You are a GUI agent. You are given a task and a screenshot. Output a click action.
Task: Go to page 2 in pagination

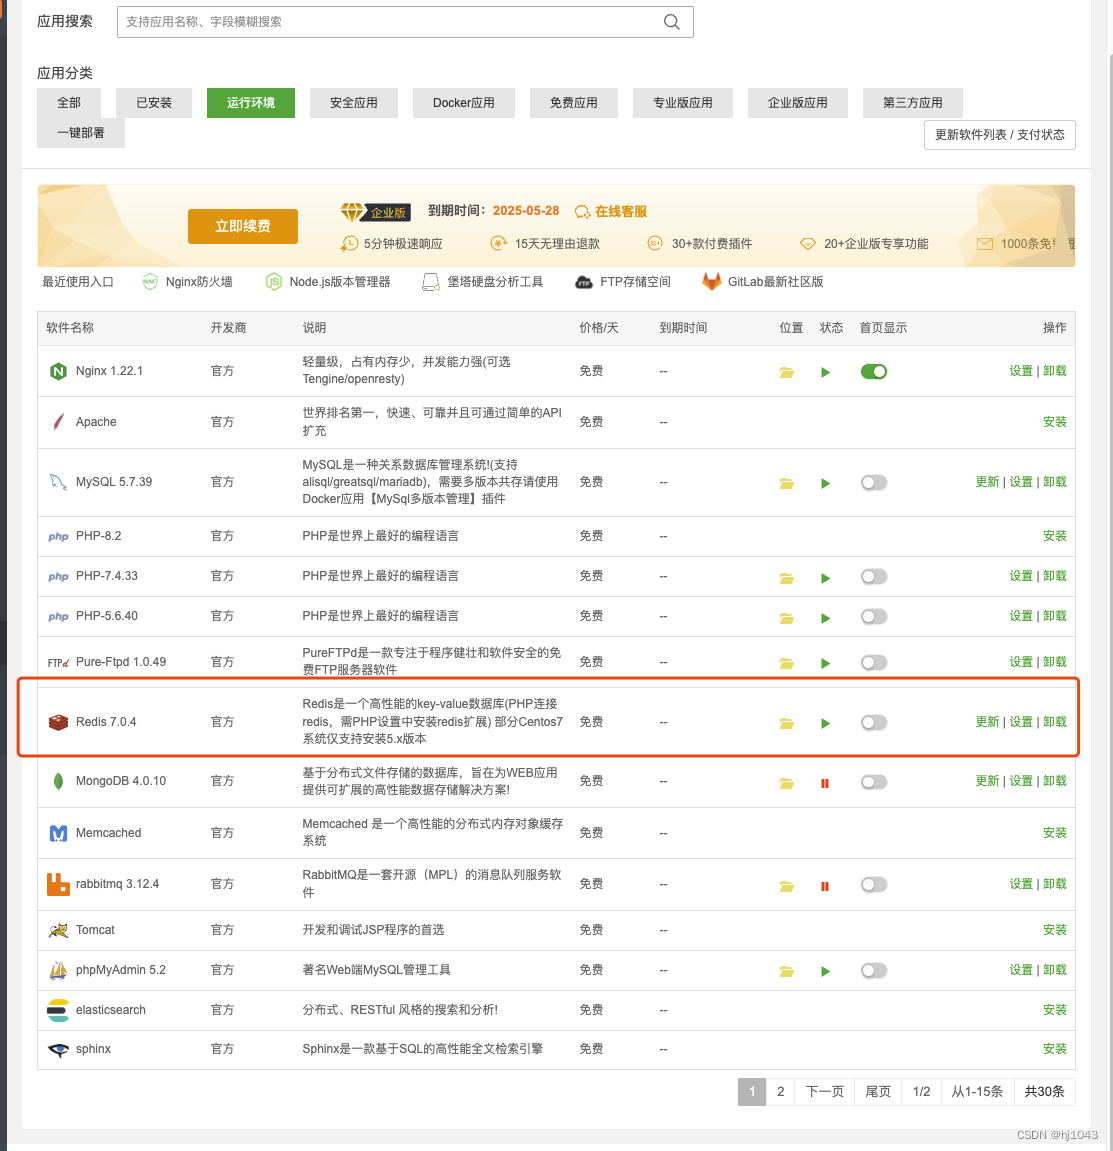(780, 1092)
